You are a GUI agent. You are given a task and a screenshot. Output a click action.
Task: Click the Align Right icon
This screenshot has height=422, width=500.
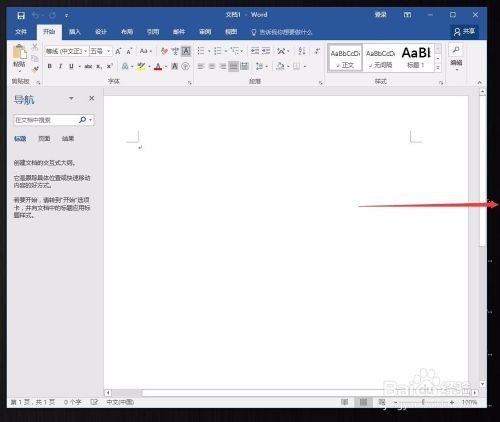click(223, 66)
